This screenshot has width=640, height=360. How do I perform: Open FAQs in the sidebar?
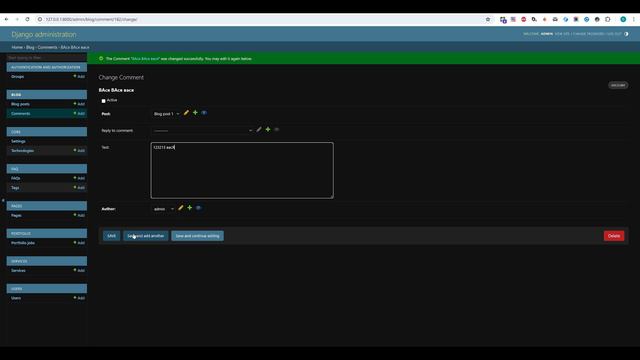pos(16,178)
